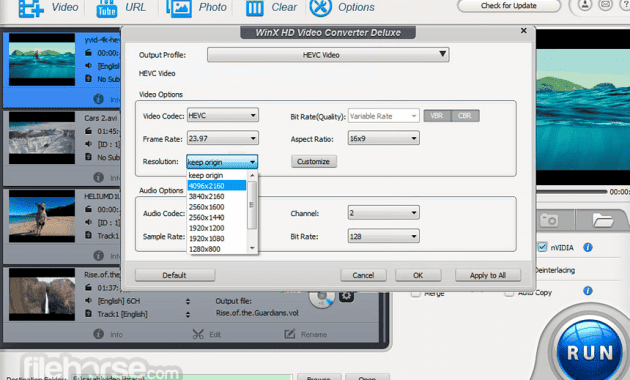Click the Apply to All button
The width and height of the screenshot is (630, 380).
pyautogui.click(x=488, y=275)
